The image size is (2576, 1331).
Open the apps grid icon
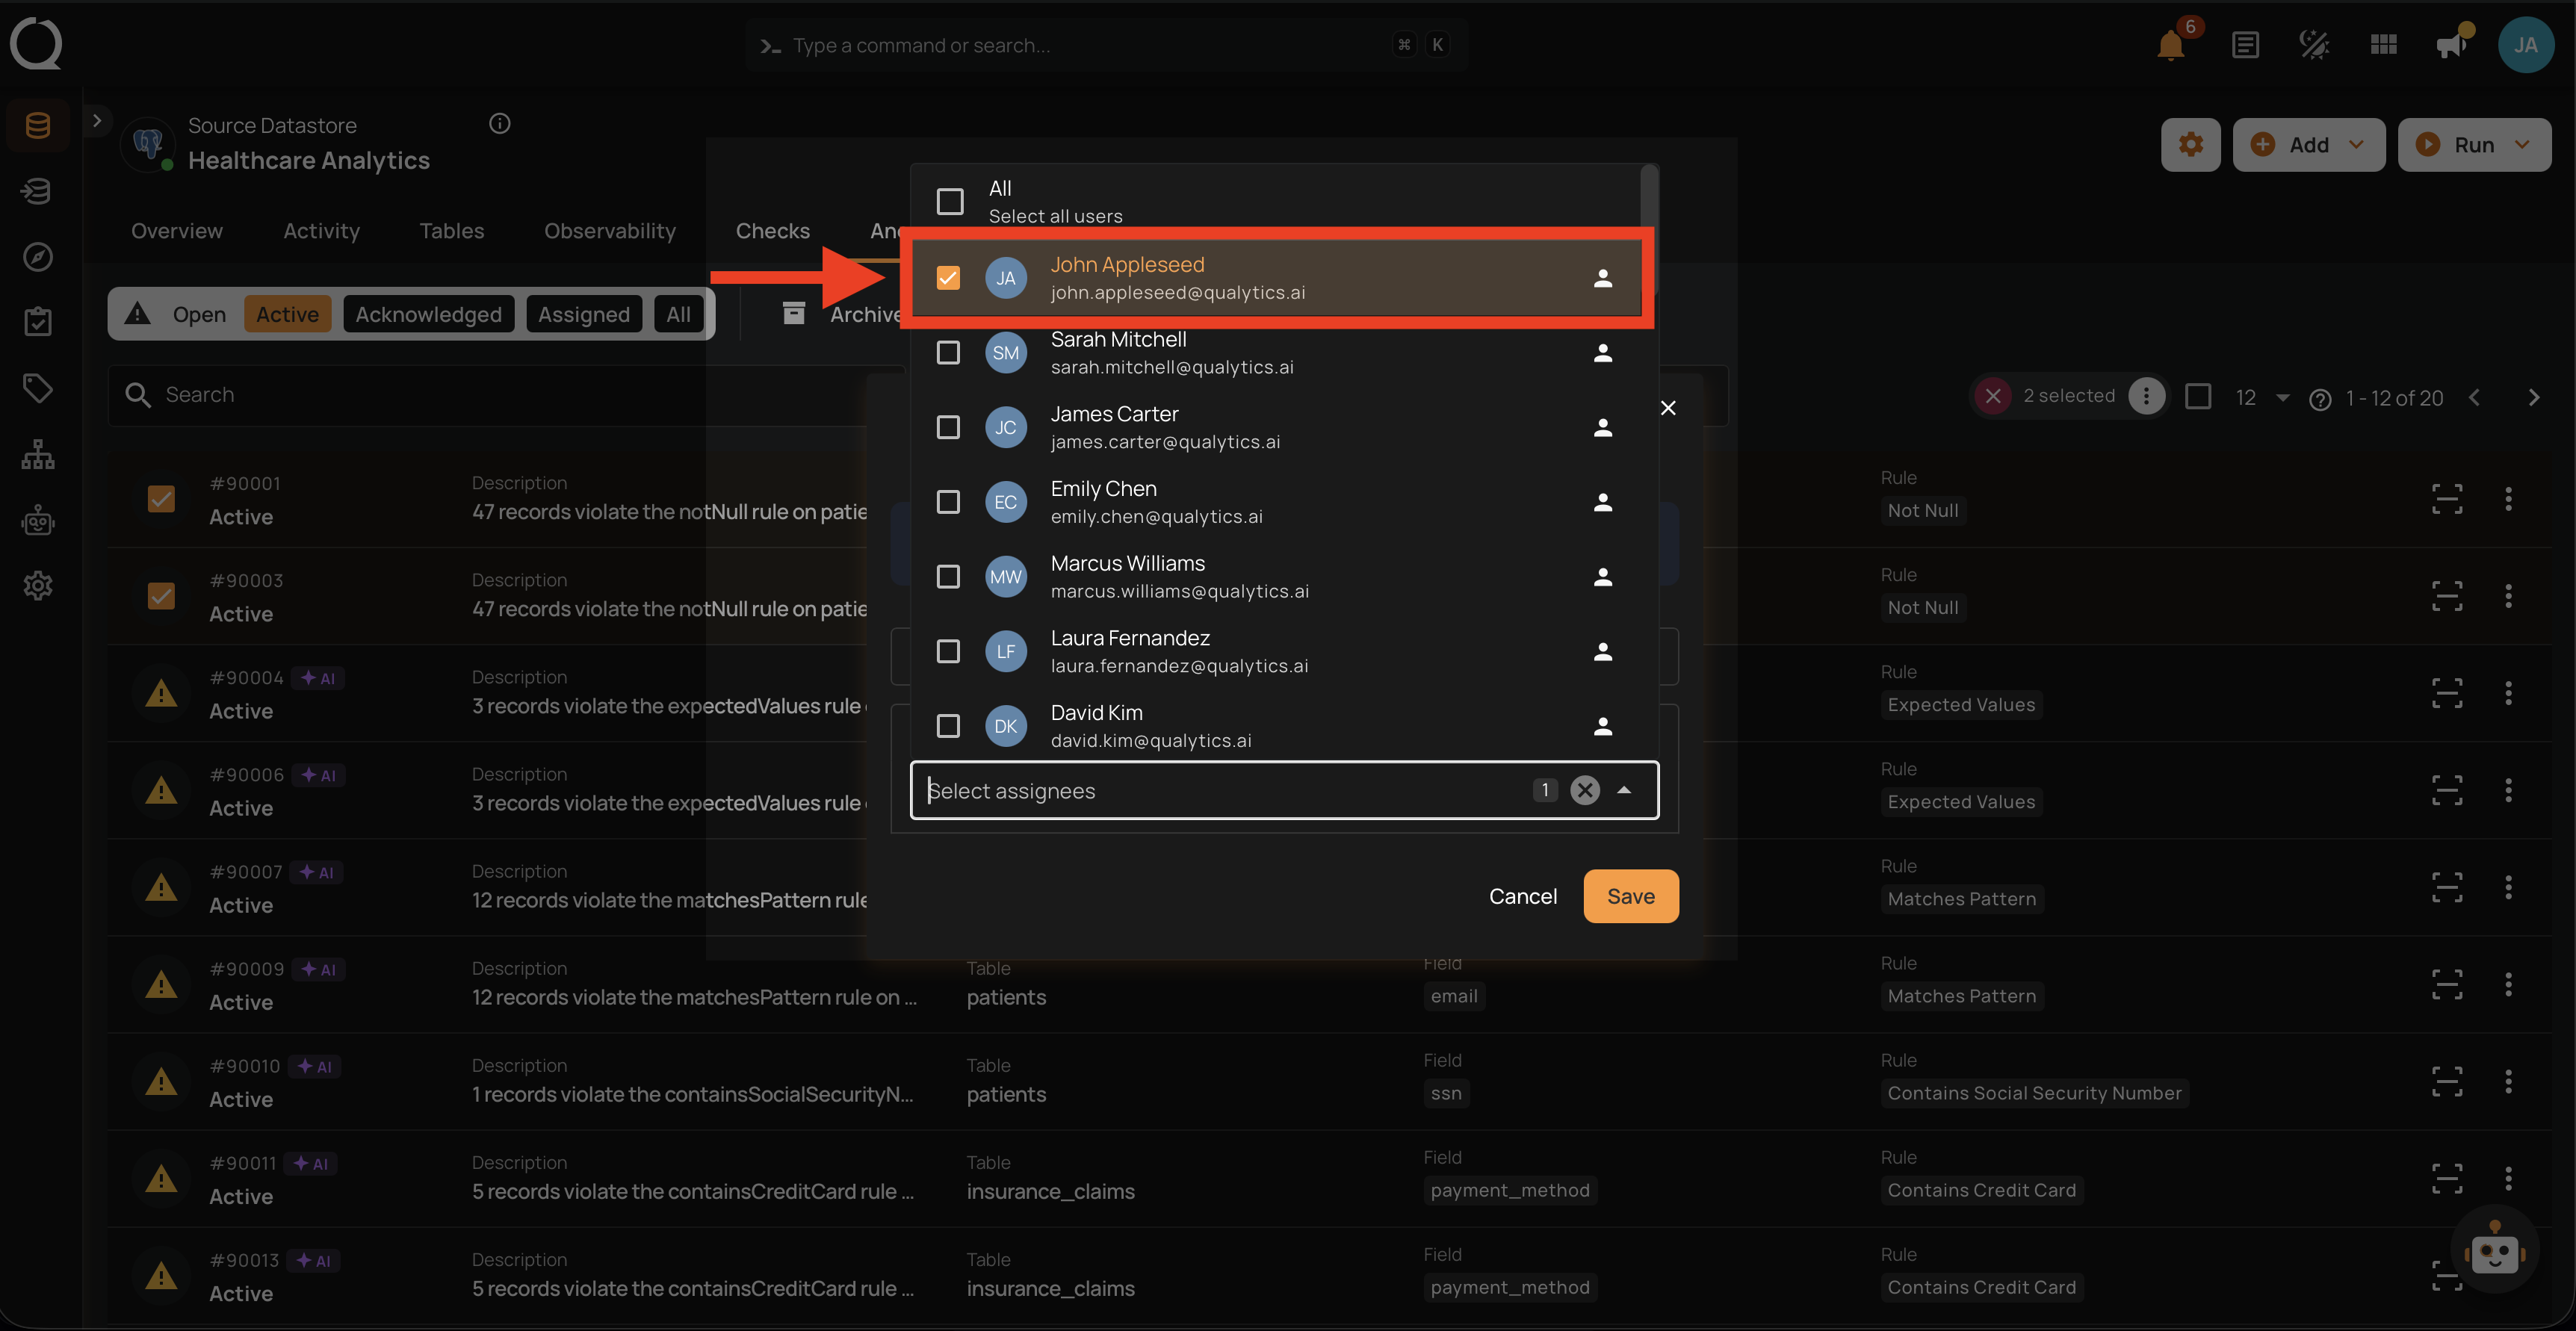tap(2384, 45)
